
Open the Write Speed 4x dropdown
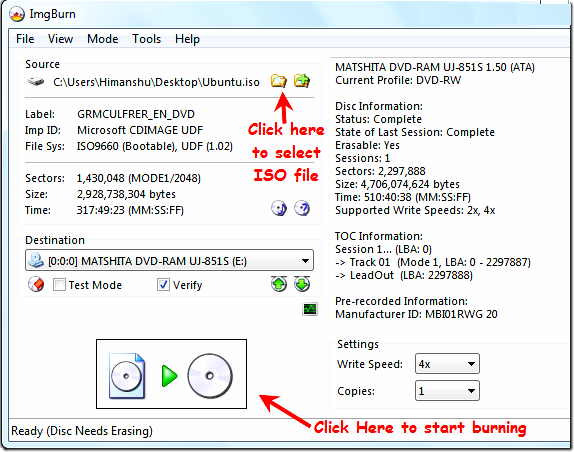pyautogui.click(x=447, y=364)
